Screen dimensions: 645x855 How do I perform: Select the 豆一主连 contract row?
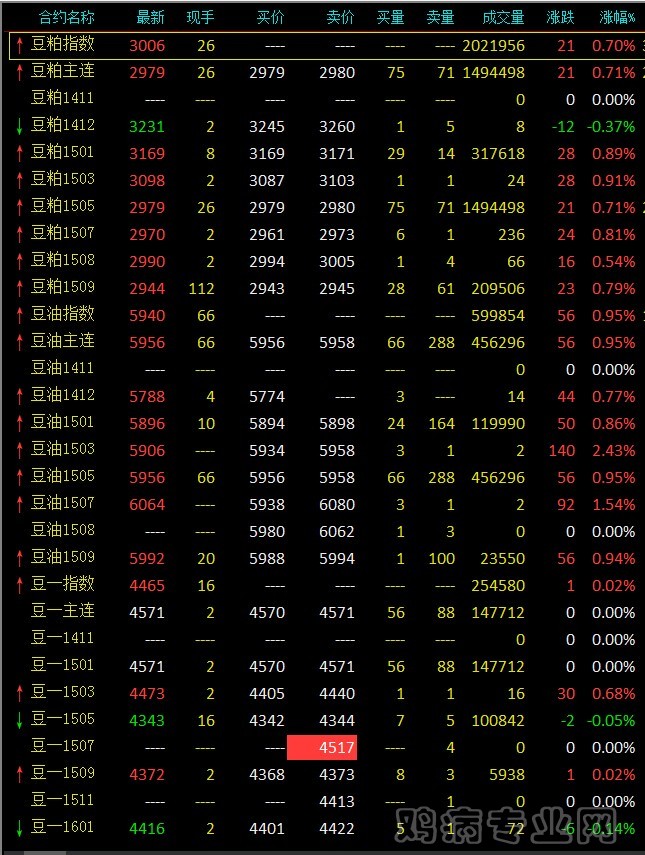point(326,612)
